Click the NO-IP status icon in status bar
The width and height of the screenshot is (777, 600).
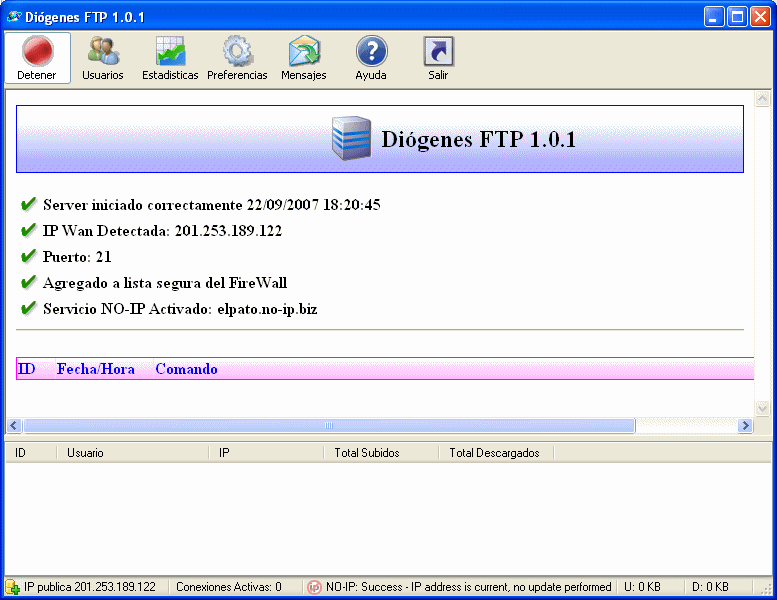coord(313,587)
